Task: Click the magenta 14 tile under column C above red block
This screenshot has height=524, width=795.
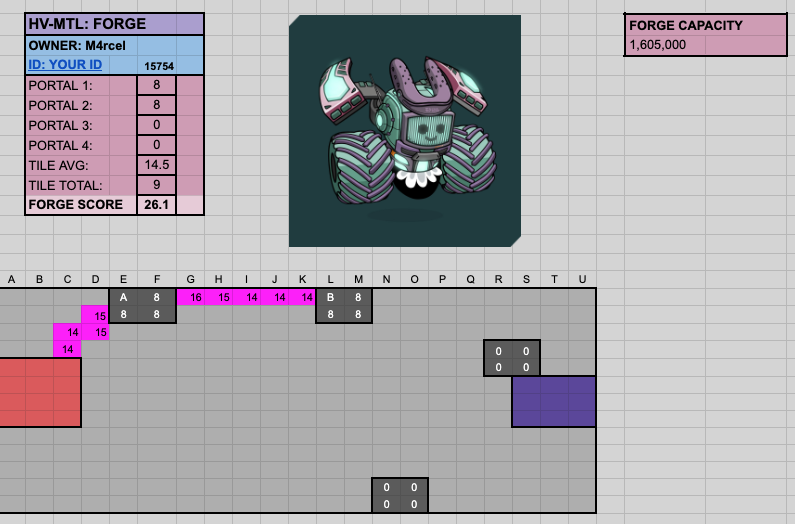Action: 67,349
